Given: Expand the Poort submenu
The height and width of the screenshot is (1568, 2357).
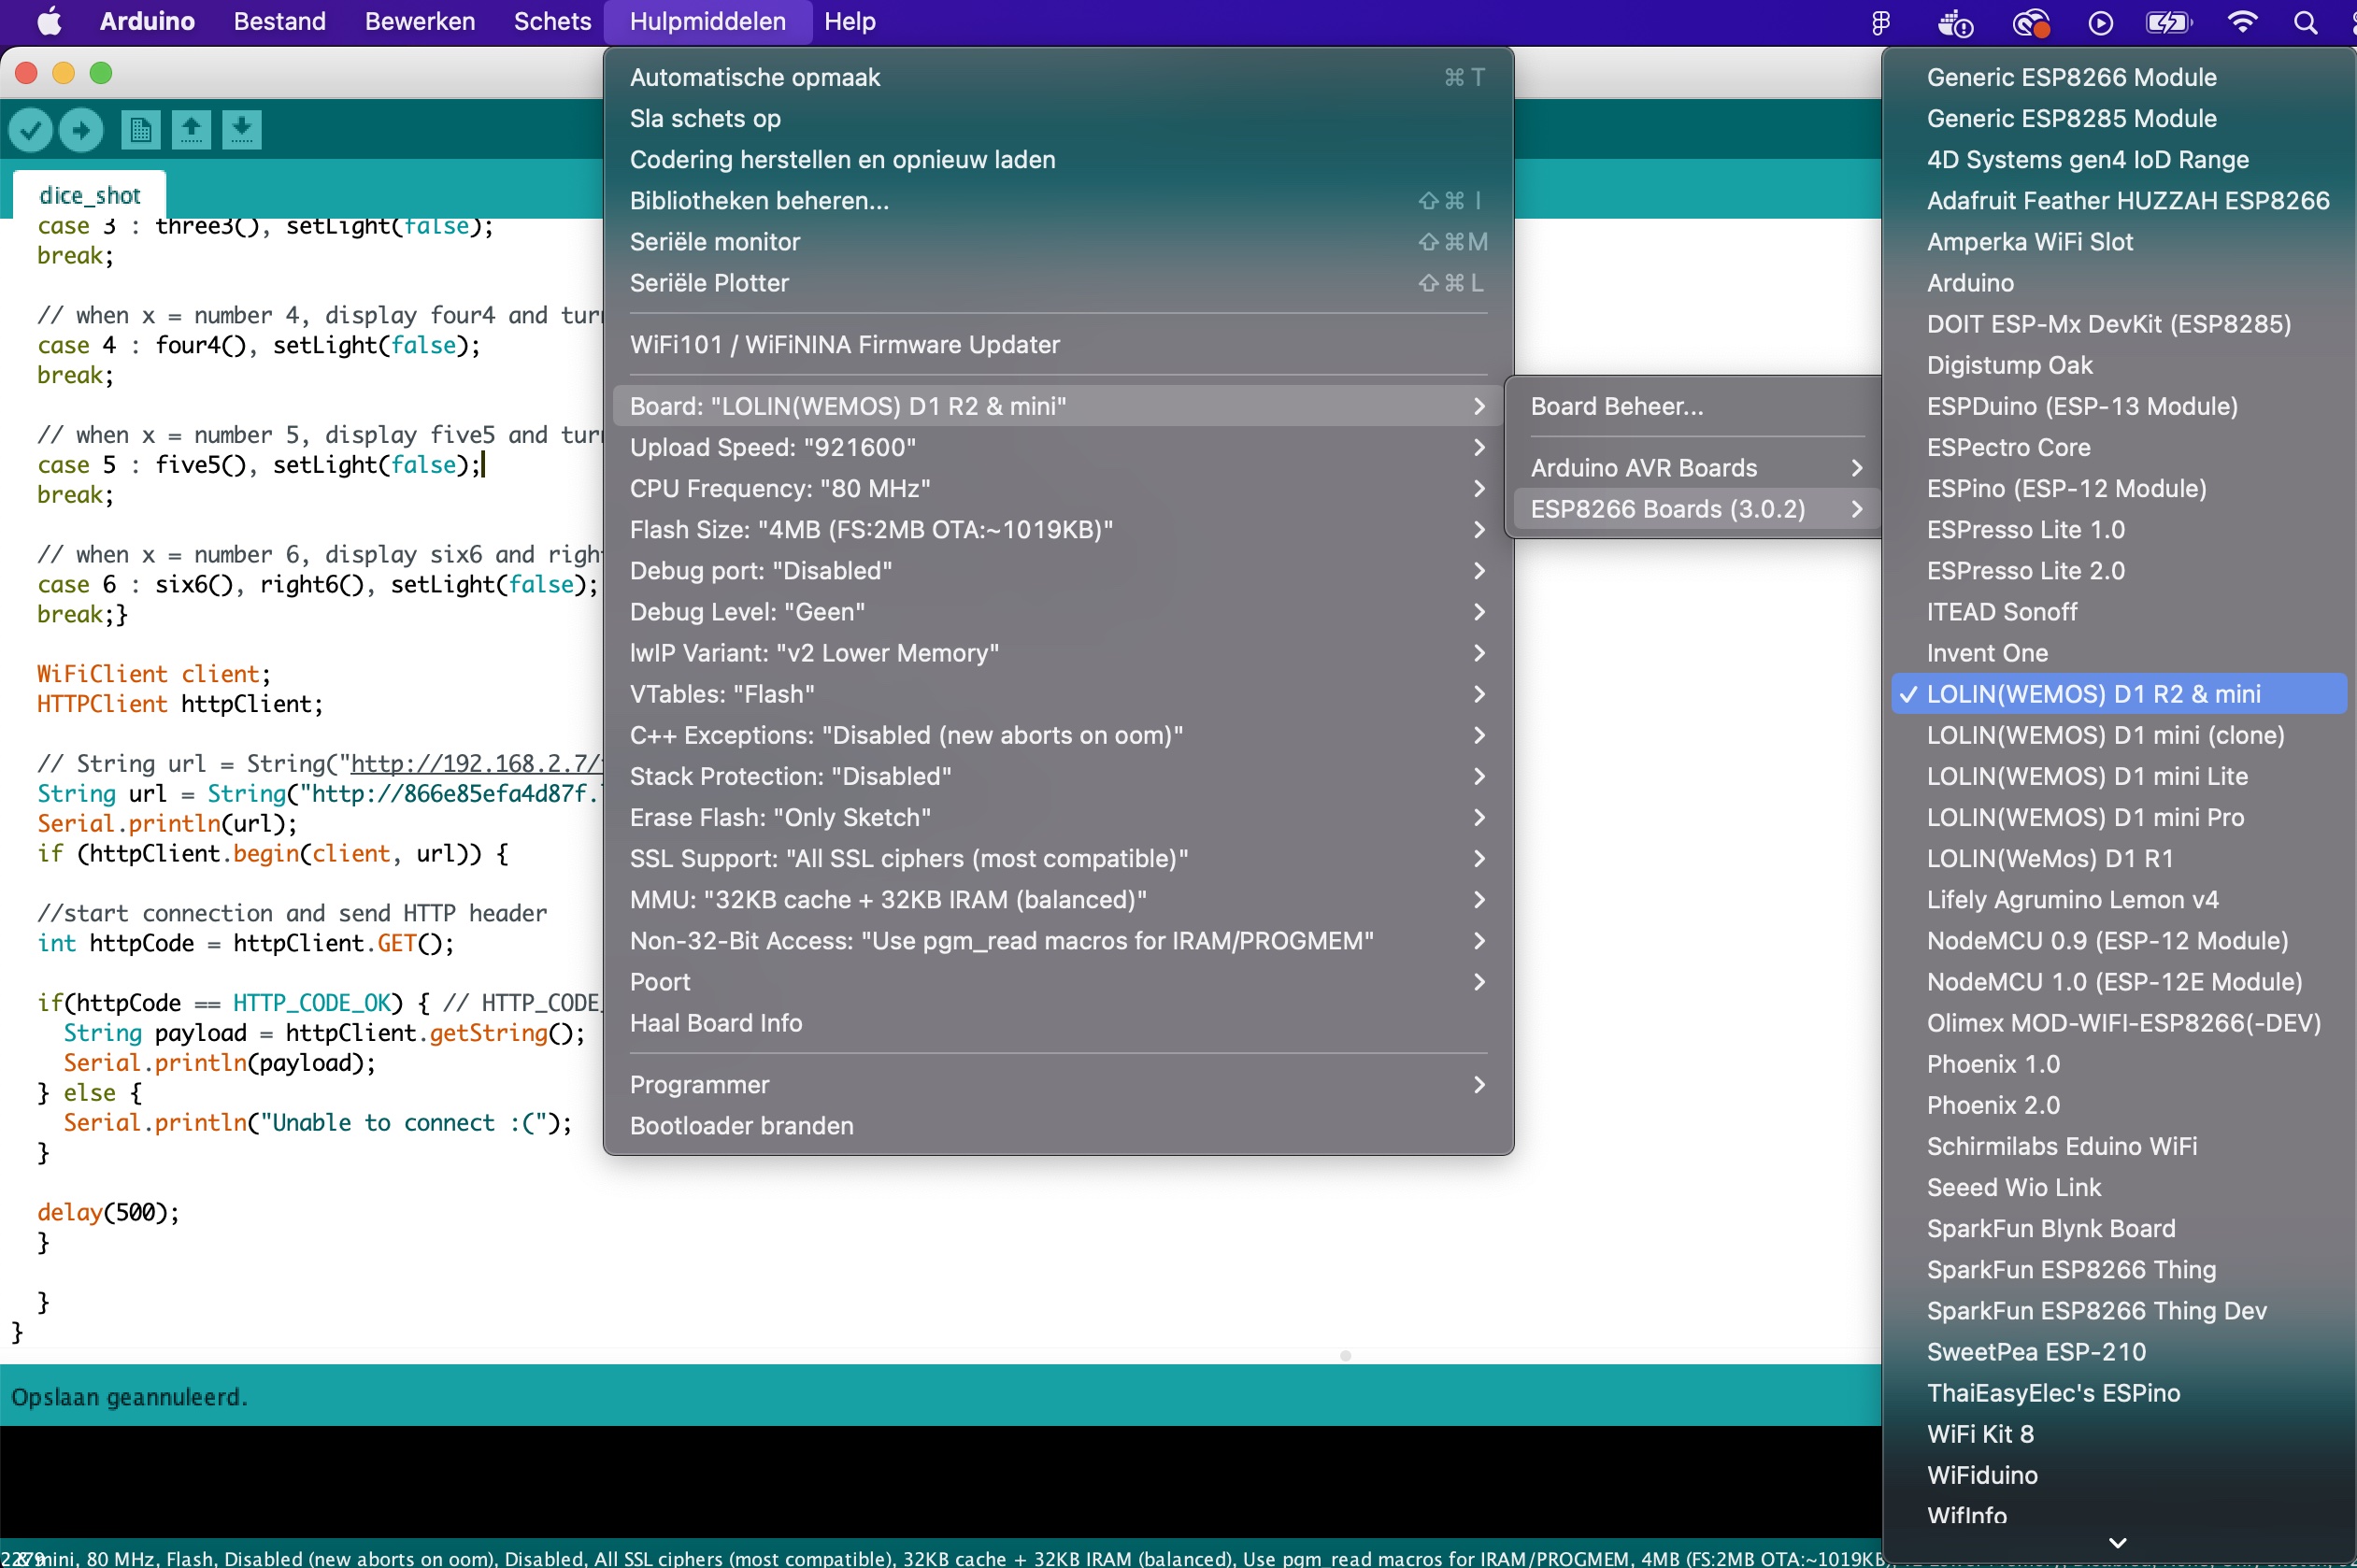Looking at the screenshot, I should pyautogui.click(x=1058, y=982).
